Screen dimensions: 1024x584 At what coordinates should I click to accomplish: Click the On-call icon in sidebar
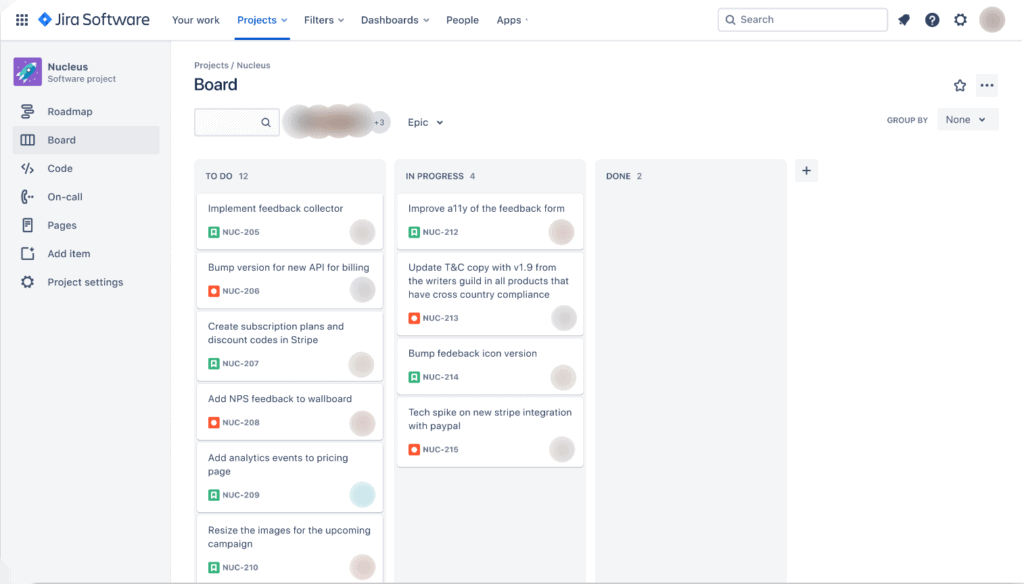[28, 197]
